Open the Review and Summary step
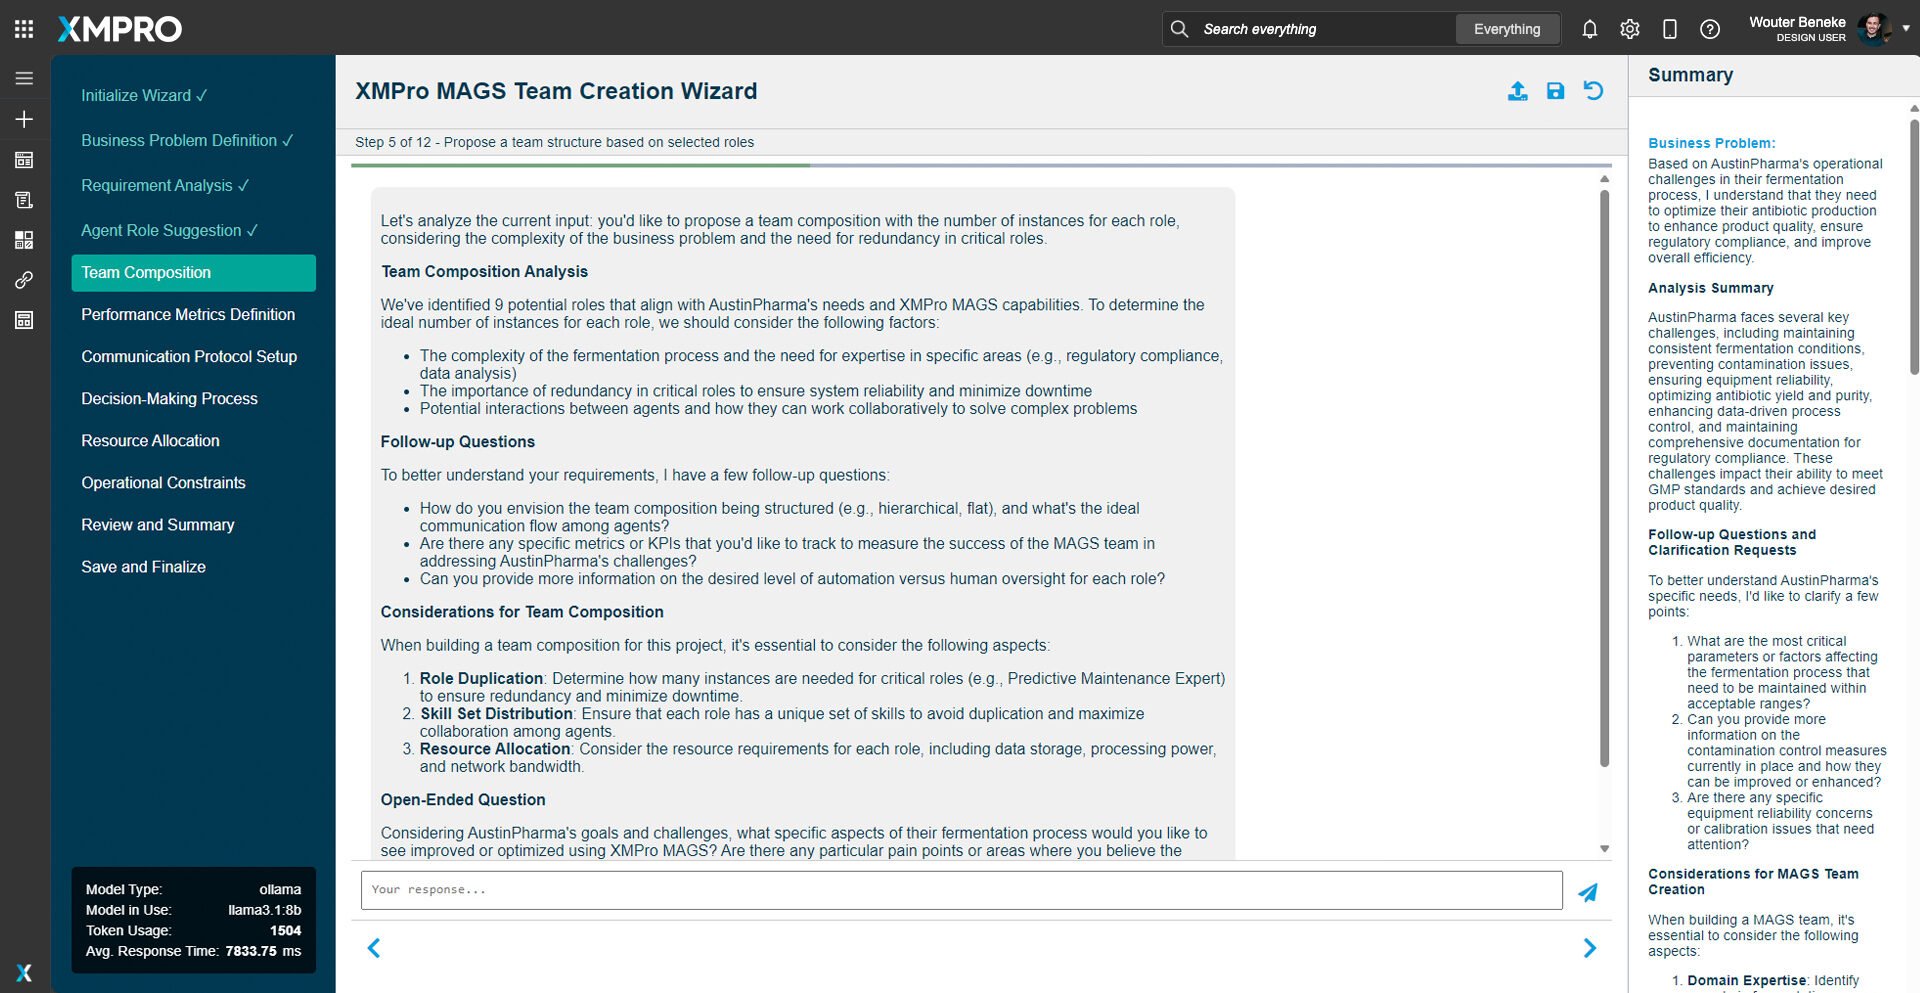Screen dimensions: 1920x993 click(x=158, y=524)
